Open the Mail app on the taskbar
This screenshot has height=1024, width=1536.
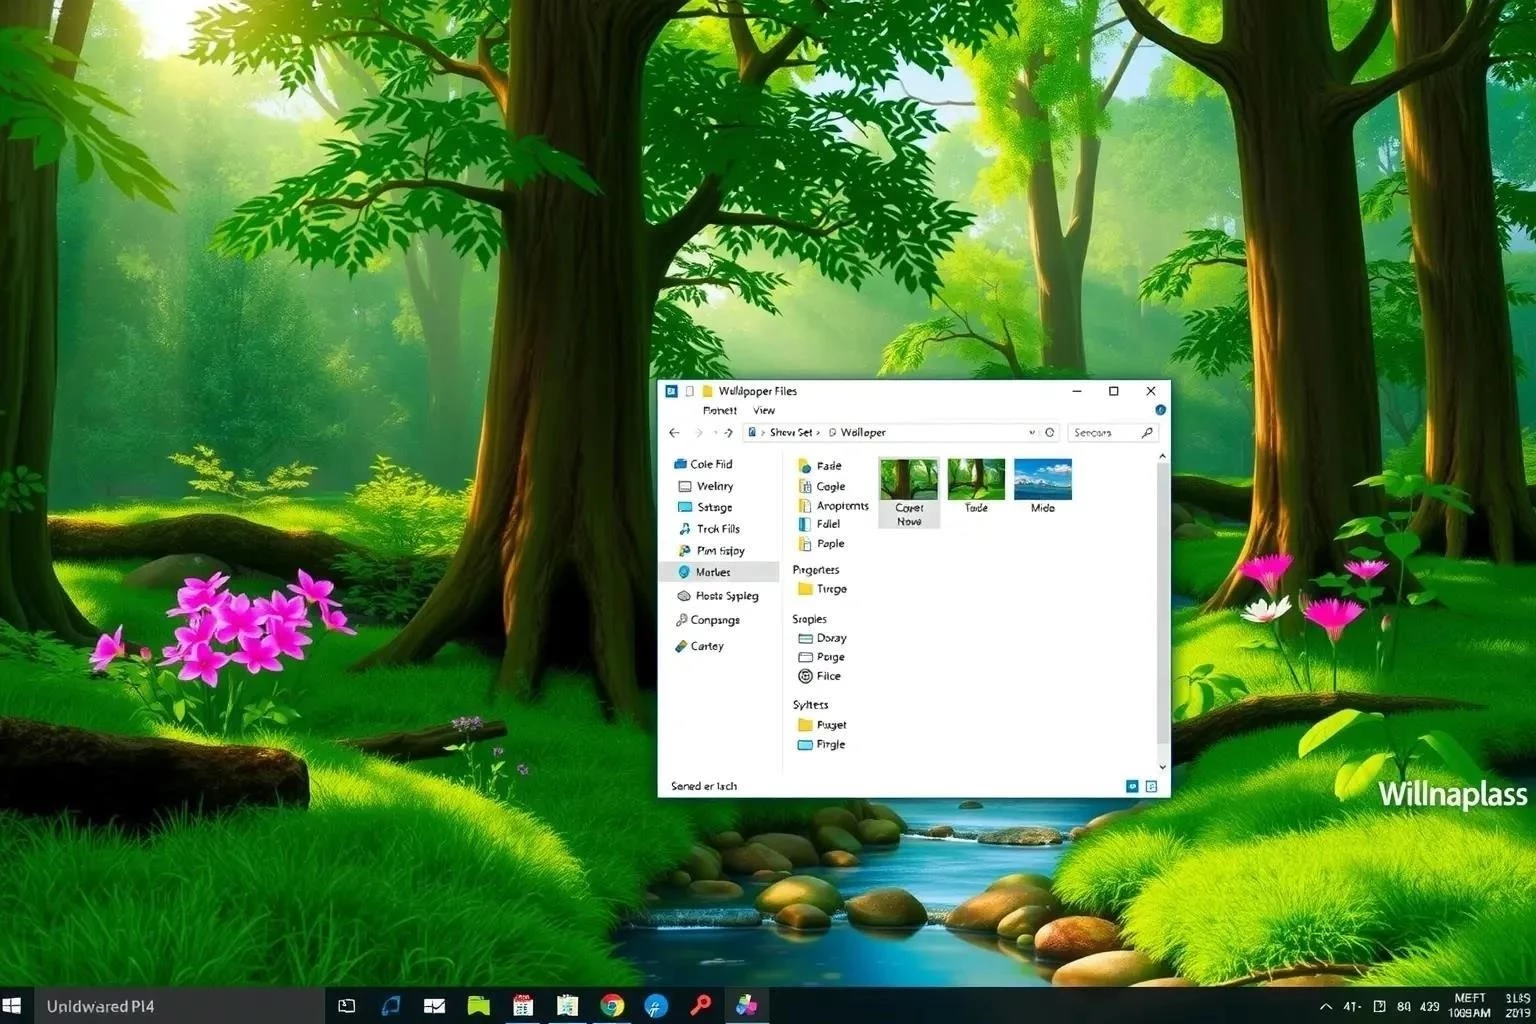click(434, 1006)
